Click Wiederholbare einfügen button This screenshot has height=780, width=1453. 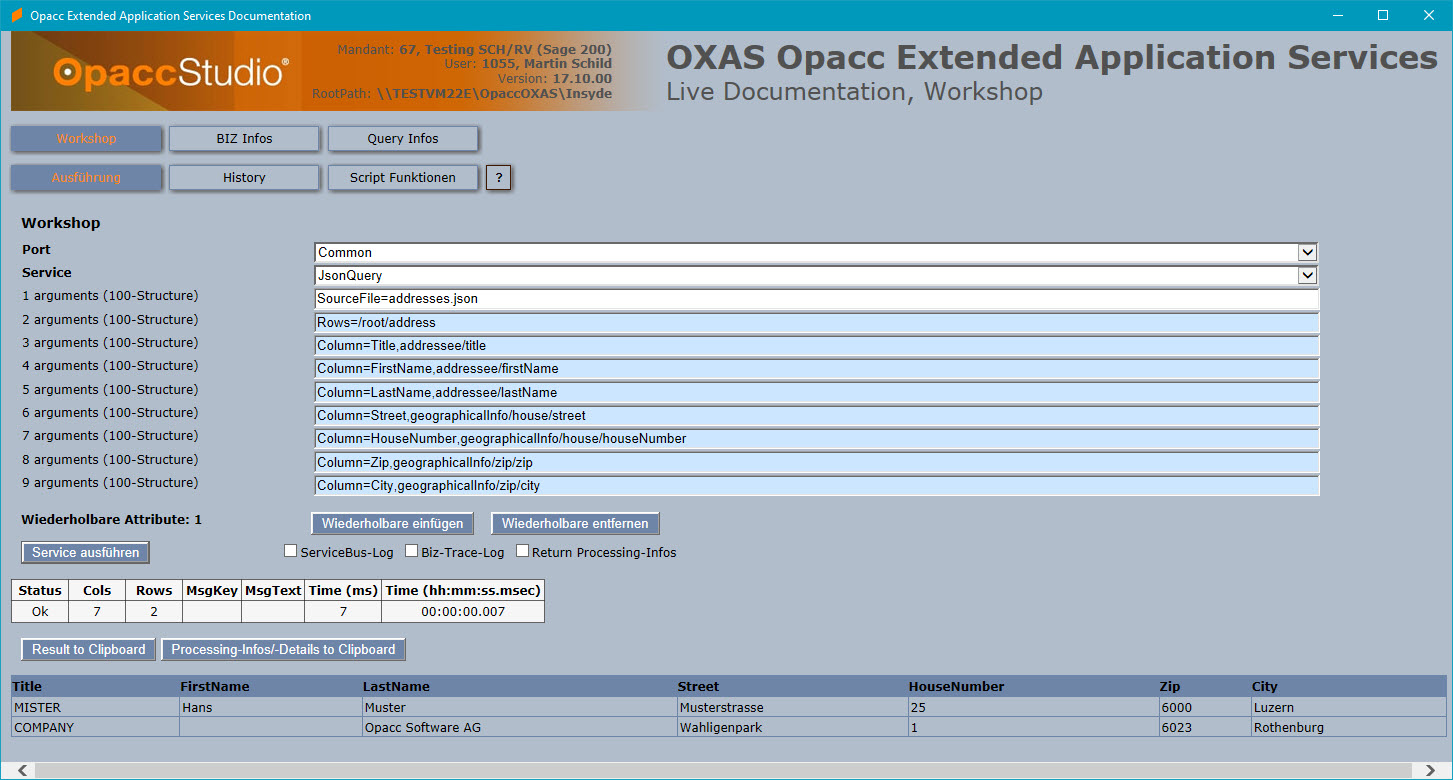[392, 523]
